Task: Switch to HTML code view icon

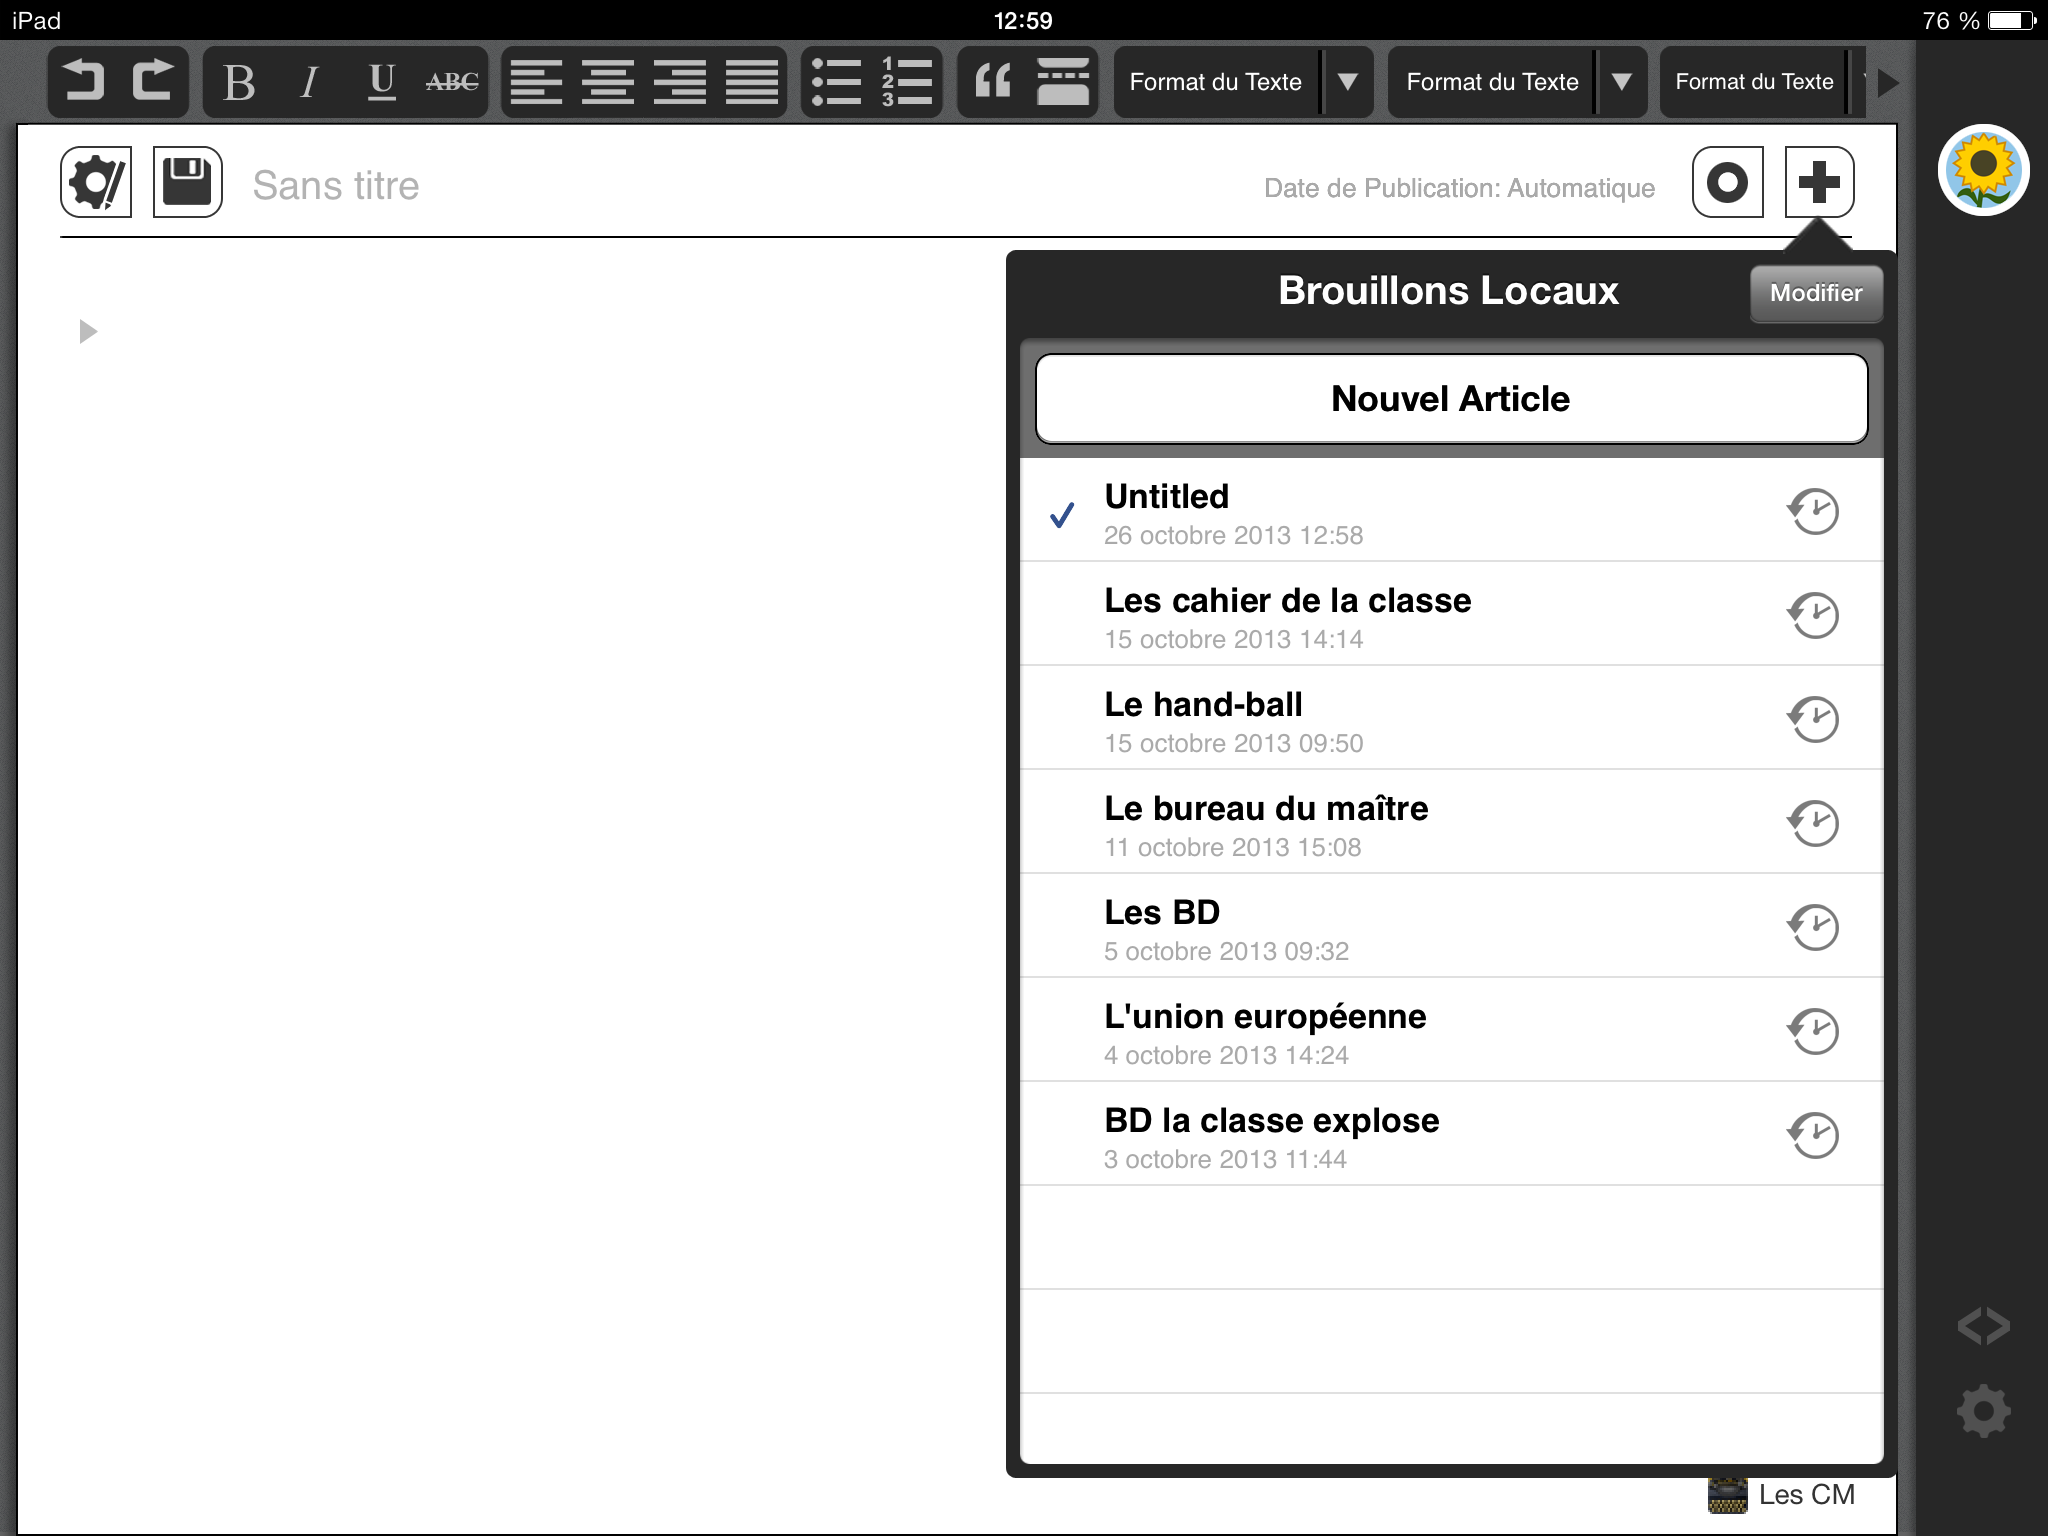Action: 1983,1326
